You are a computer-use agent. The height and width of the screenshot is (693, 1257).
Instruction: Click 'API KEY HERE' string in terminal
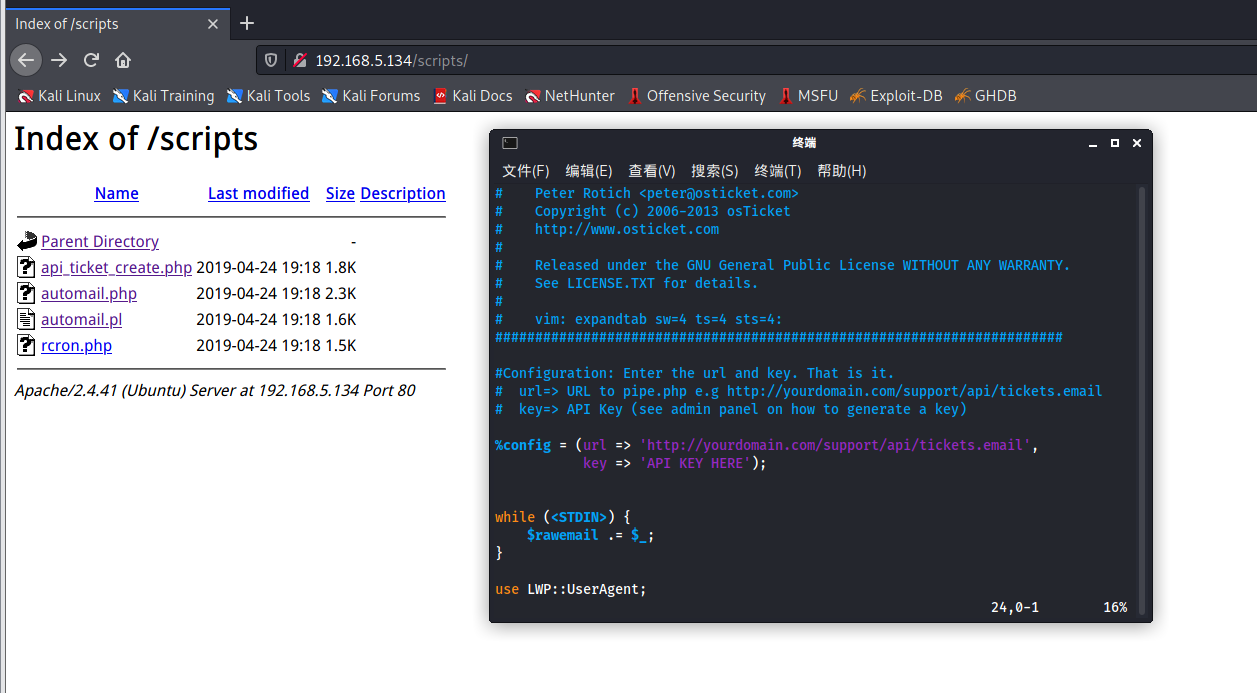click(x=695, y=463)
